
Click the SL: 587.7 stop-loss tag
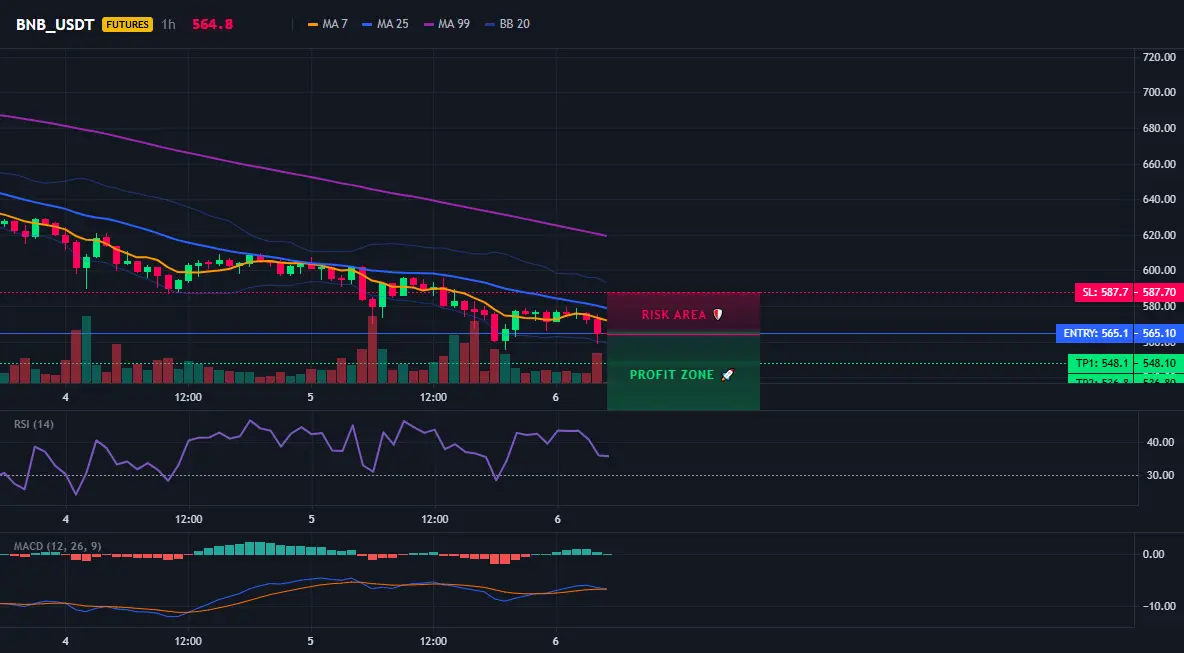click(x=1104, y=292)
